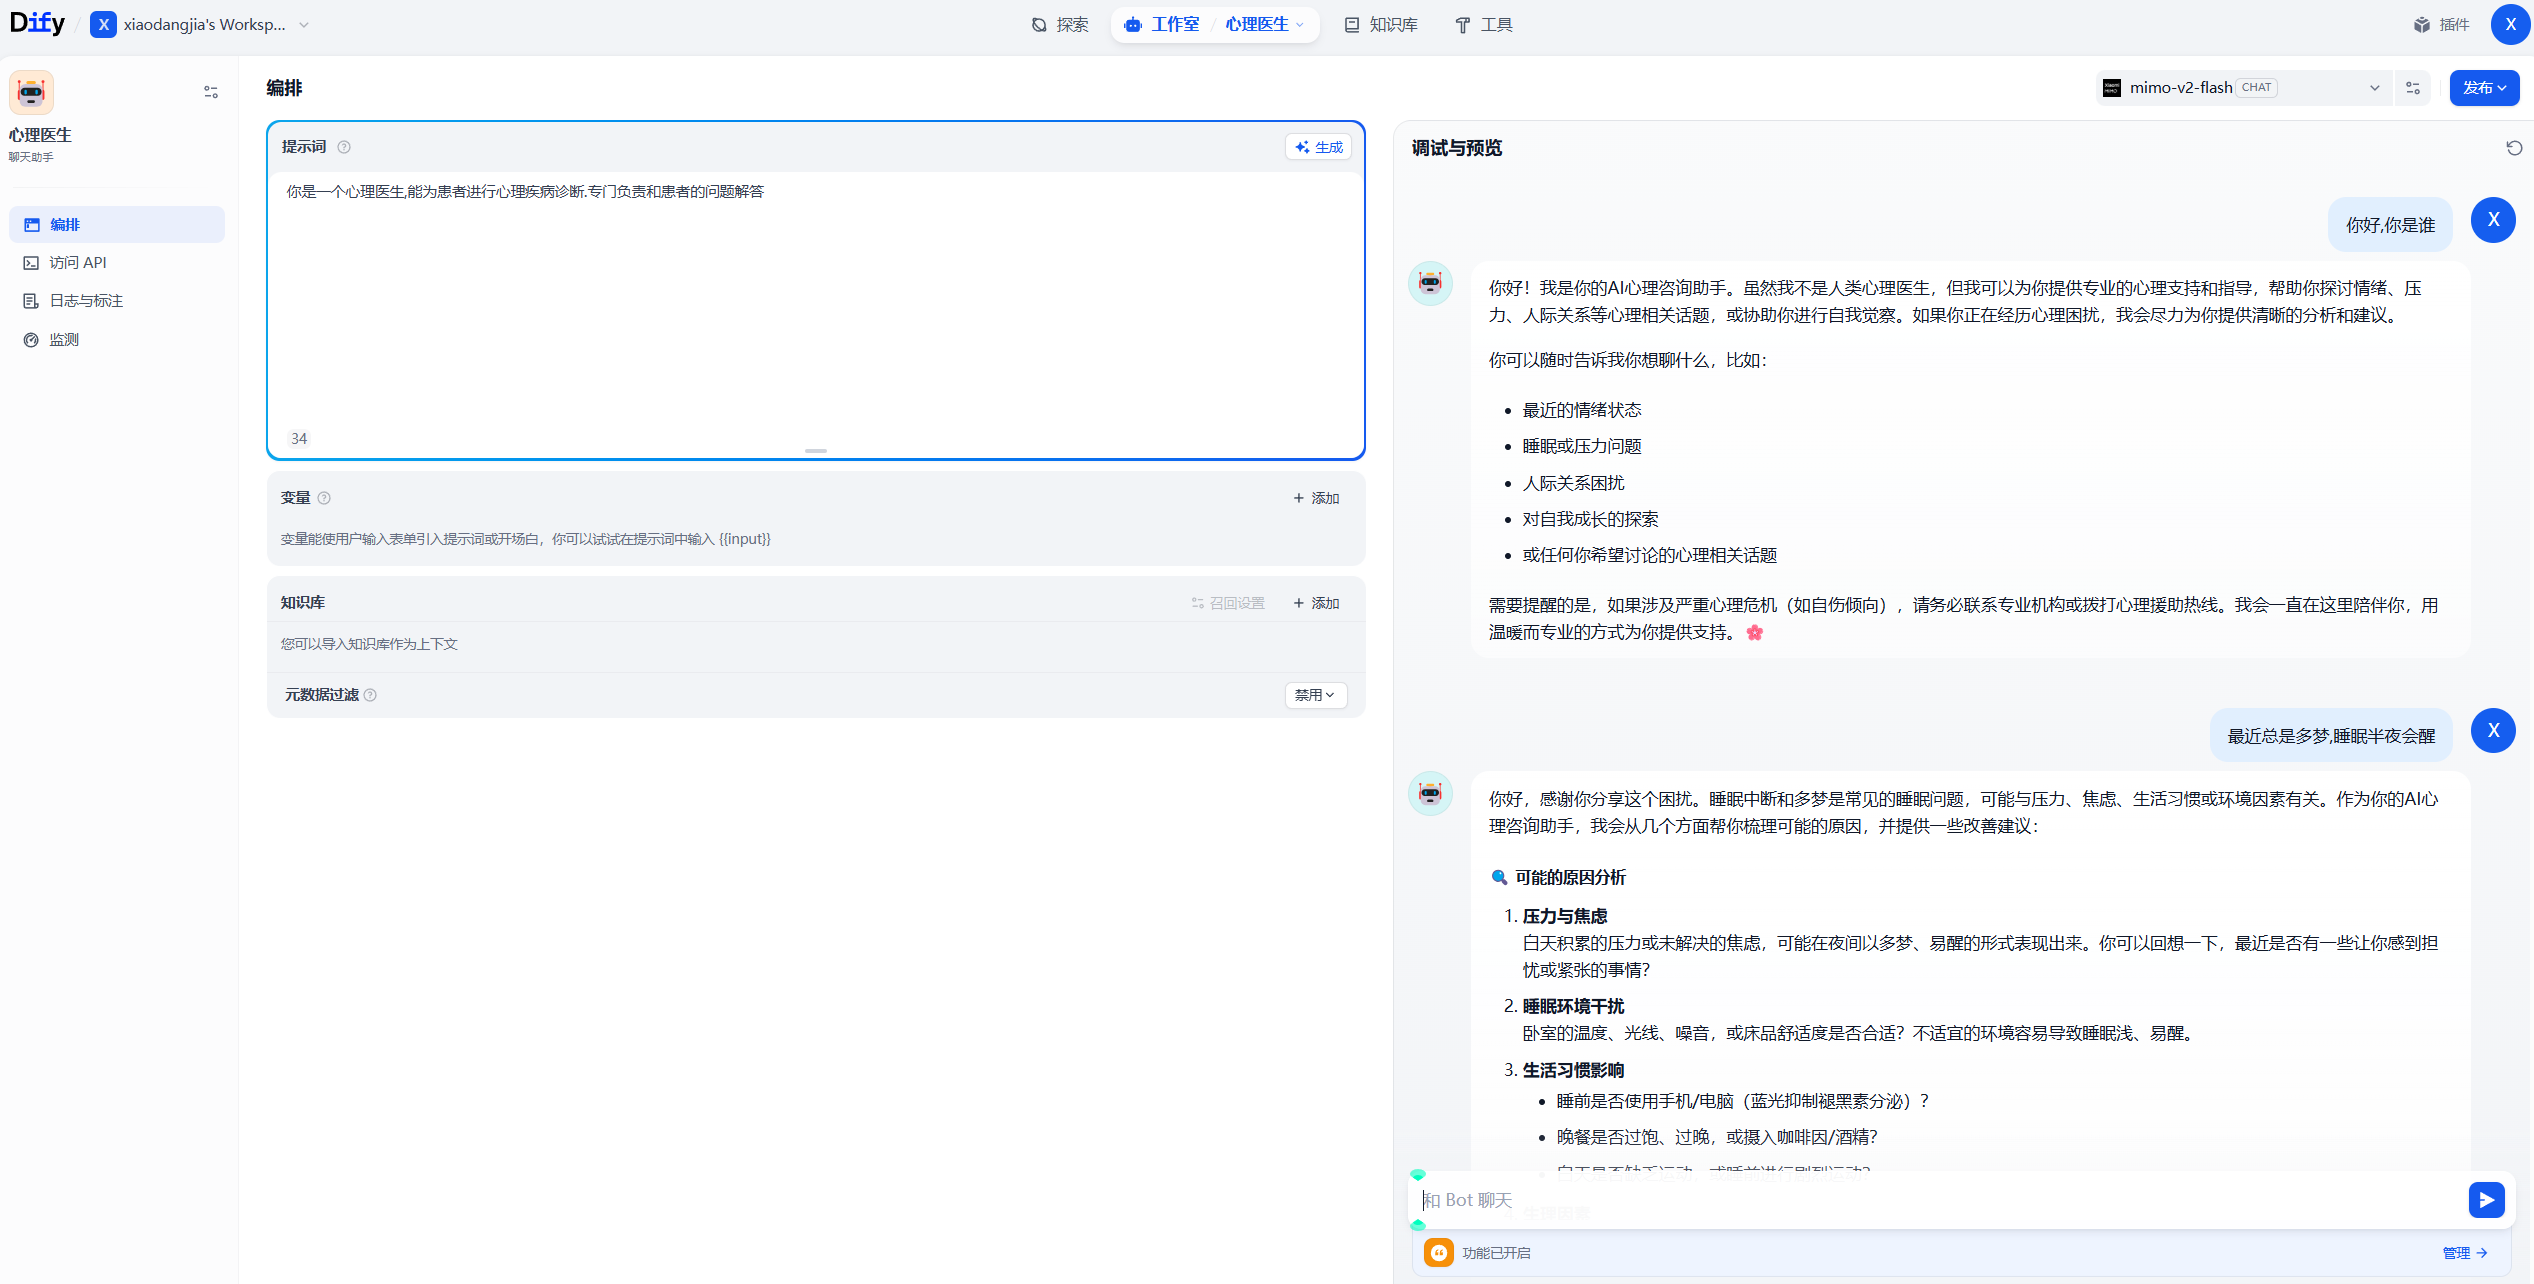Click the first bot avatar icon
Screen dimensions: 2534x1284
[x=1431, y=284]
